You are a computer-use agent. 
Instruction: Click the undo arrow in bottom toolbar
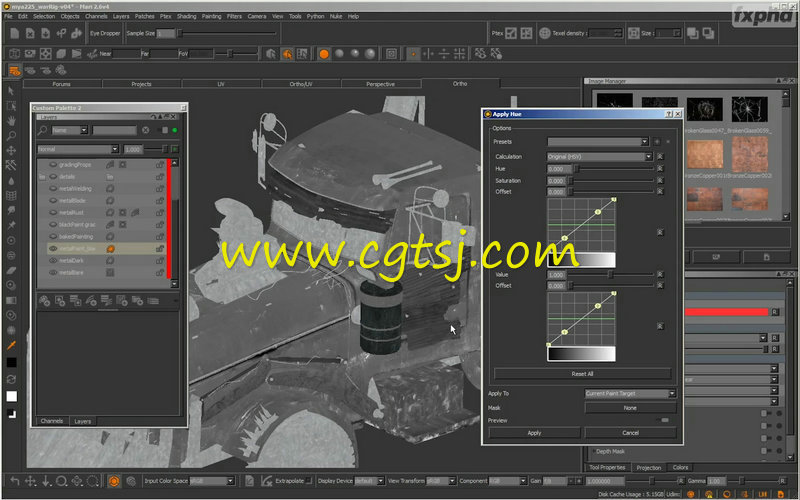pyautogui.click(x=15, y=481)
